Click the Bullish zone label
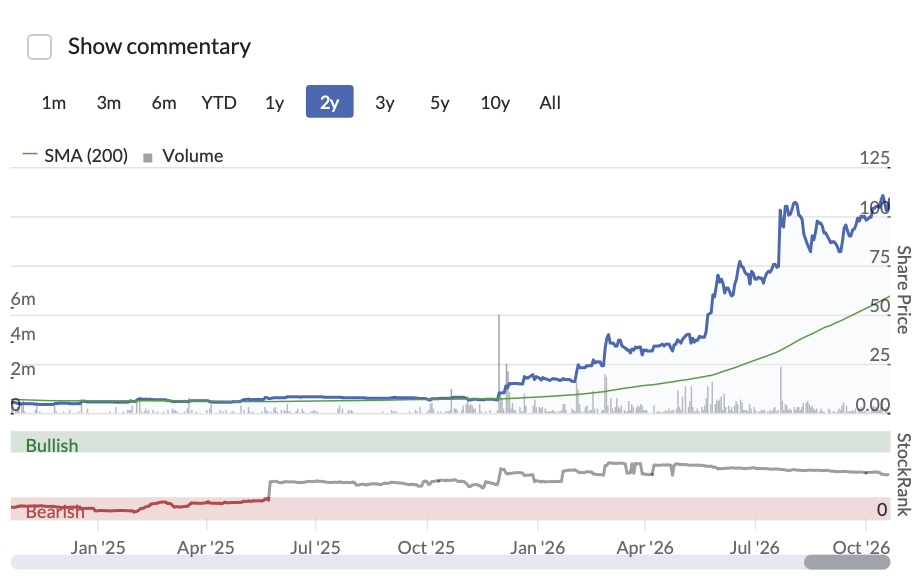924x584 pixels. (52, 446)
